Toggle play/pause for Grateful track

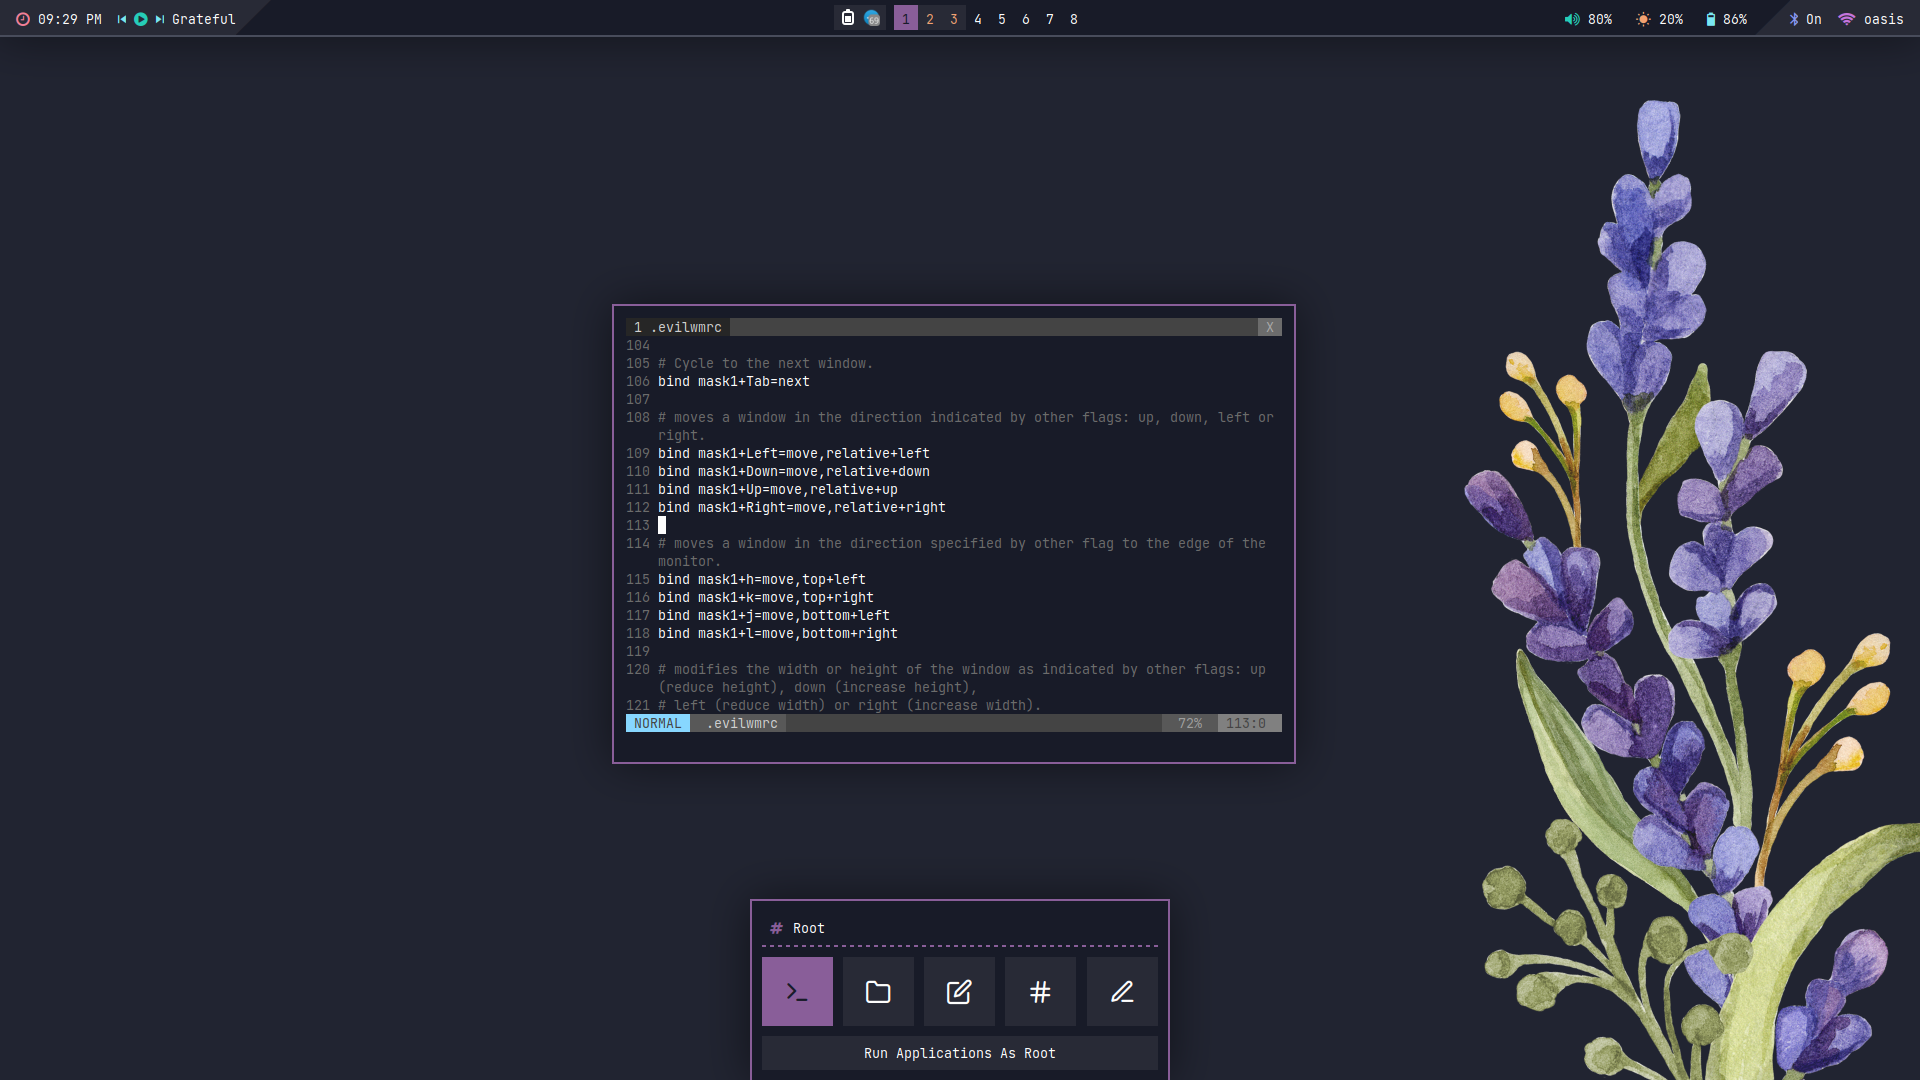(x=141, y=19)
